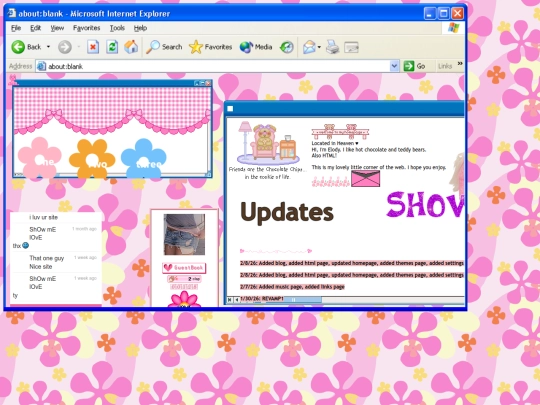Screen dimensions: 540x405
Task: Click the purple glitter SHOV text
Action: click(x=425, y=205)
